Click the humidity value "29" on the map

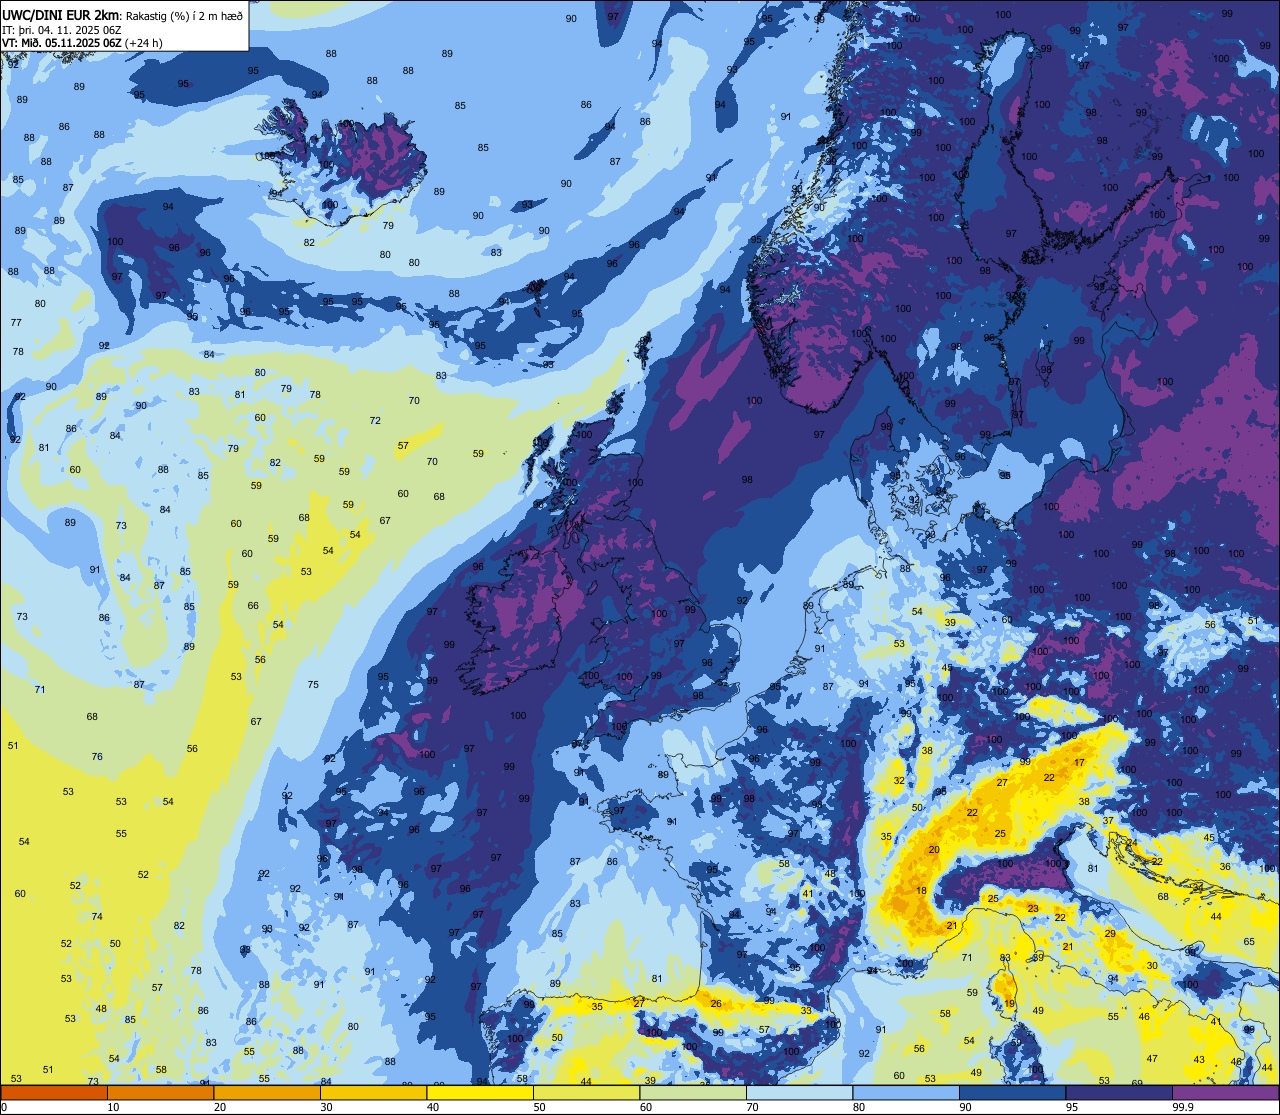(1110, 933)
